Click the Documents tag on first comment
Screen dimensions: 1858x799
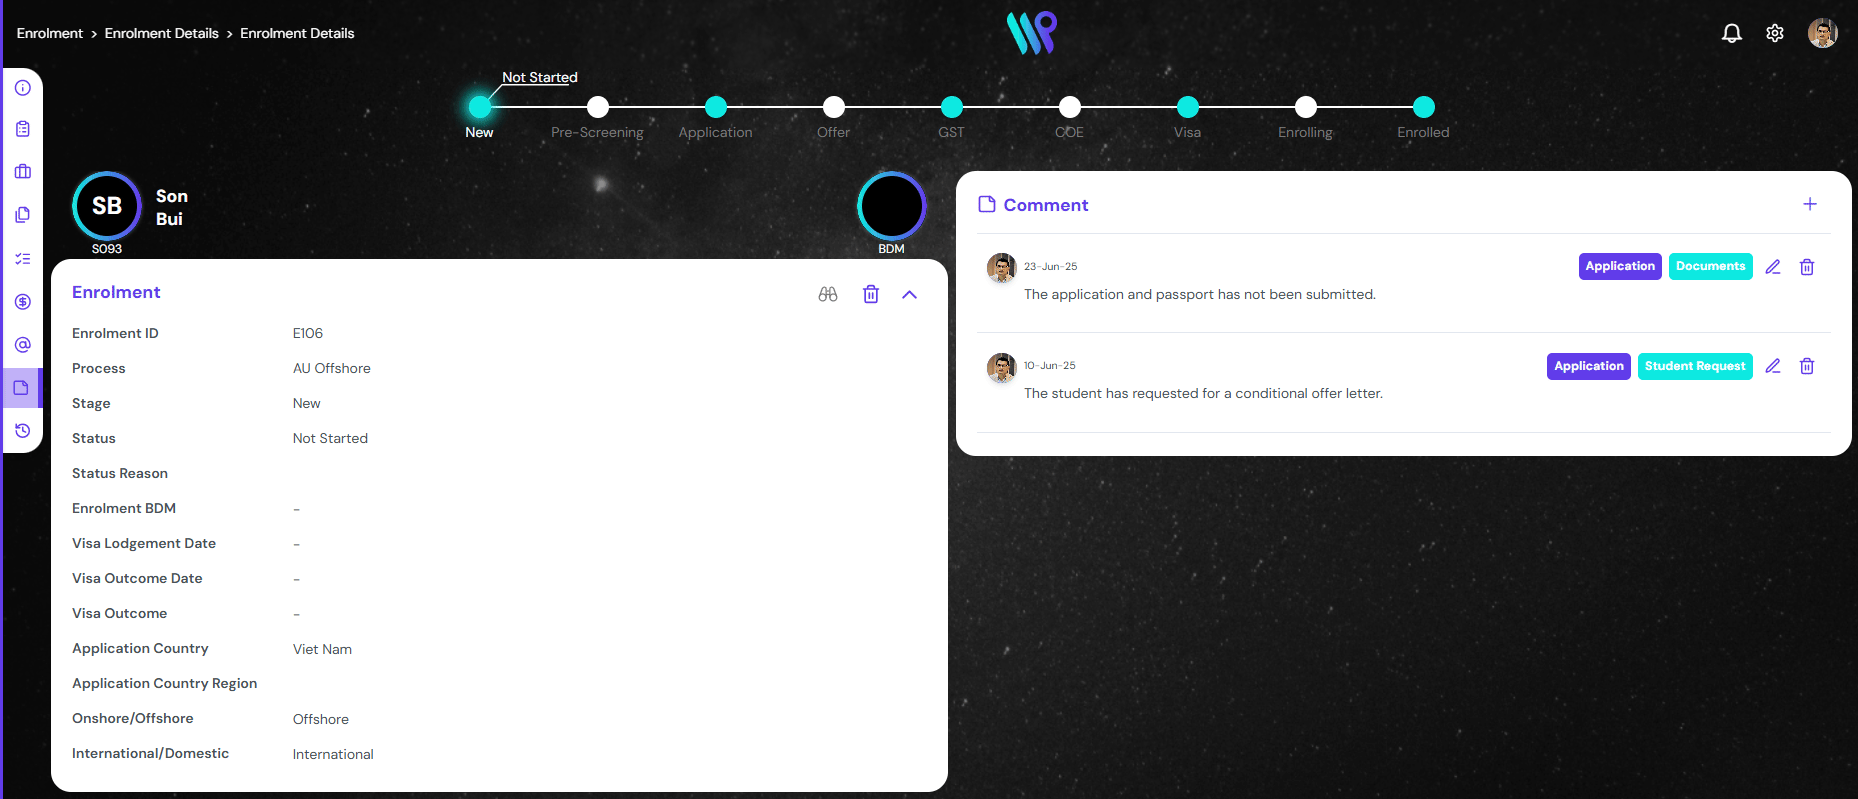point(1710,266)
